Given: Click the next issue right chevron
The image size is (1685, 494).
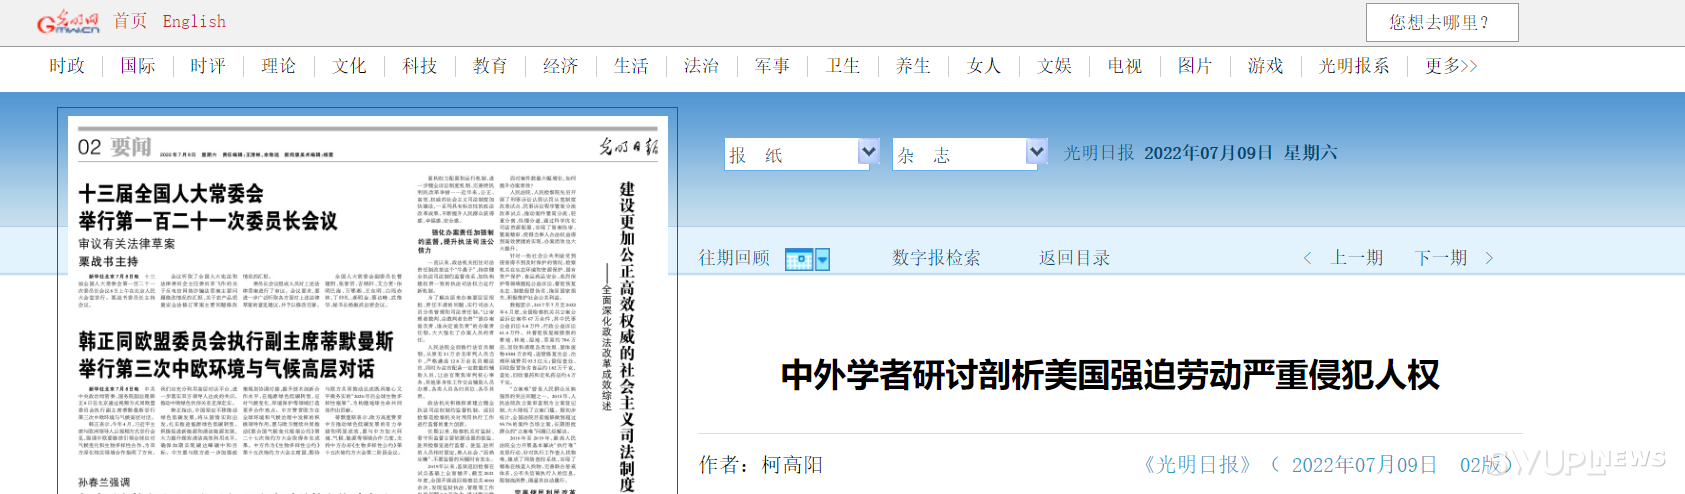Looking at the screenshot, I should (x=1489, y=258).
